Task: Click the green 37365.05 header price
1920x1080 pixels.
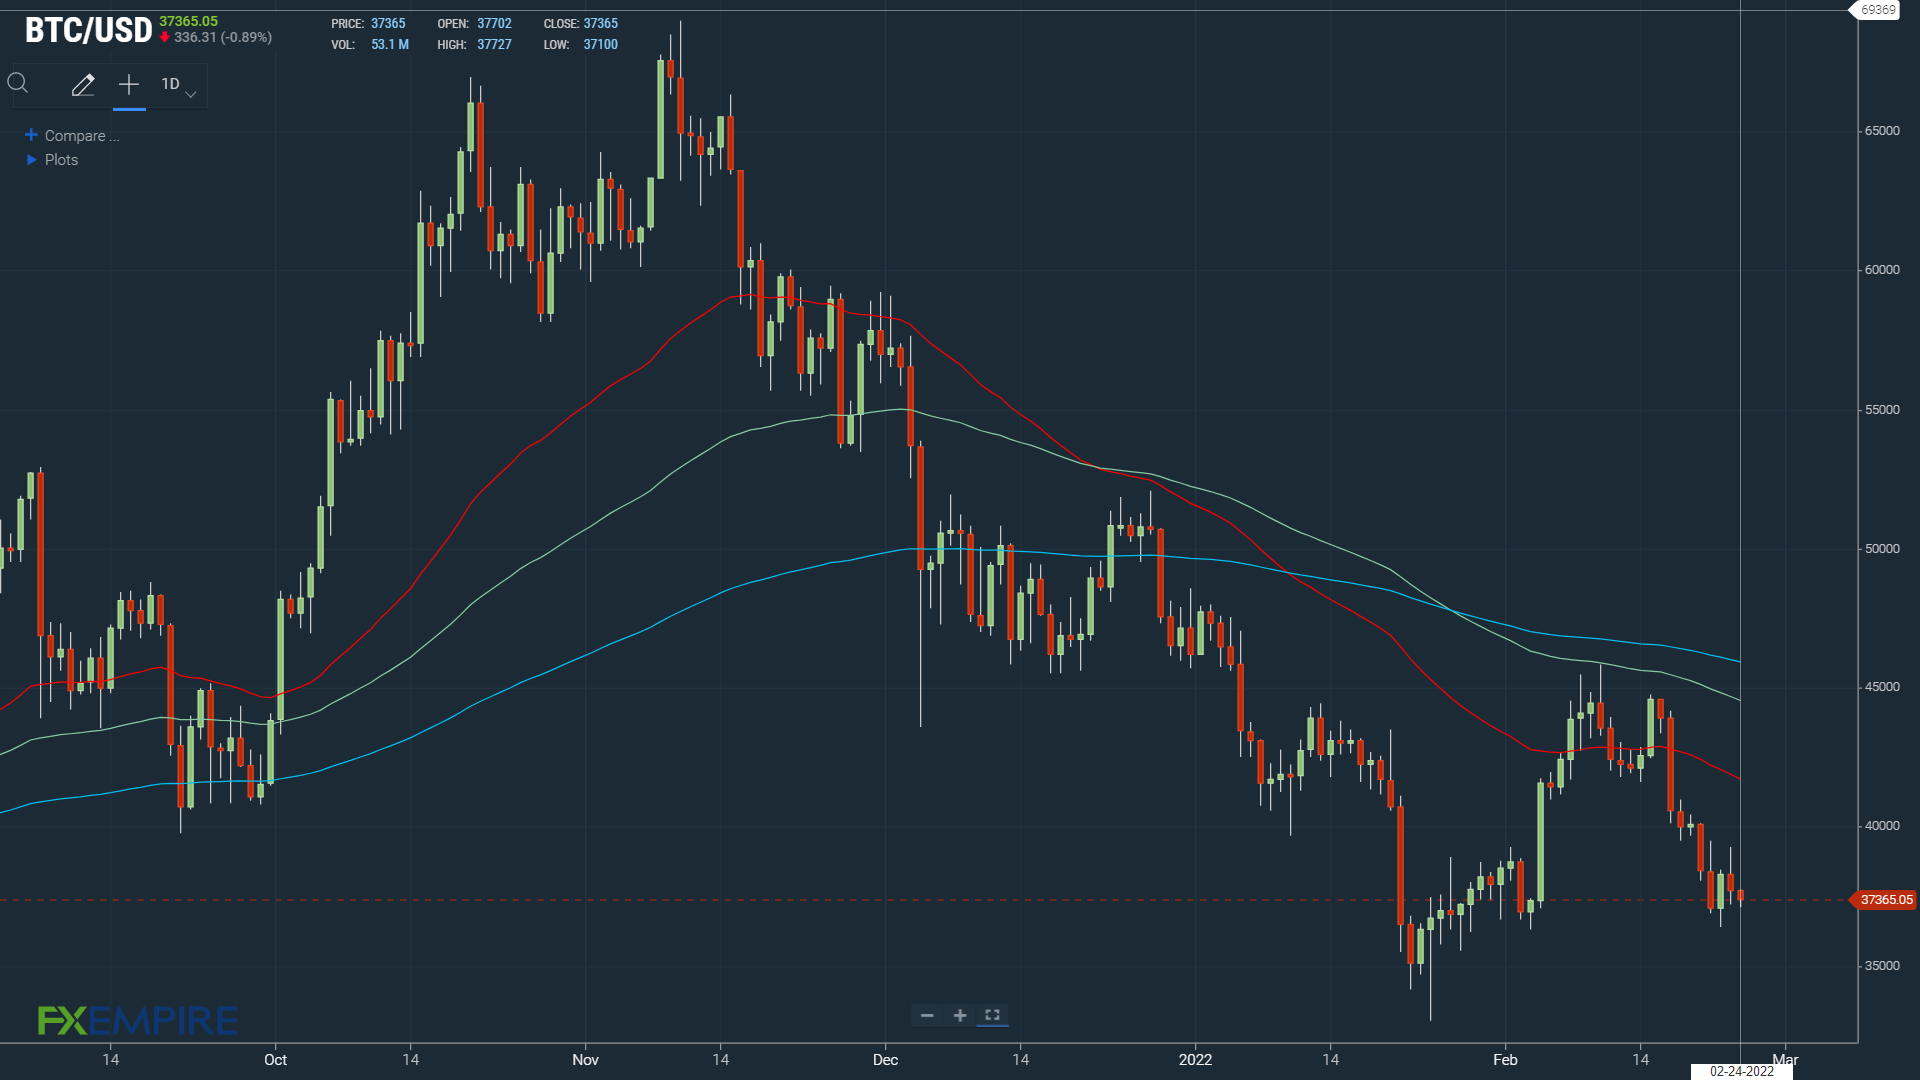Action: click(x=188, y=21)
